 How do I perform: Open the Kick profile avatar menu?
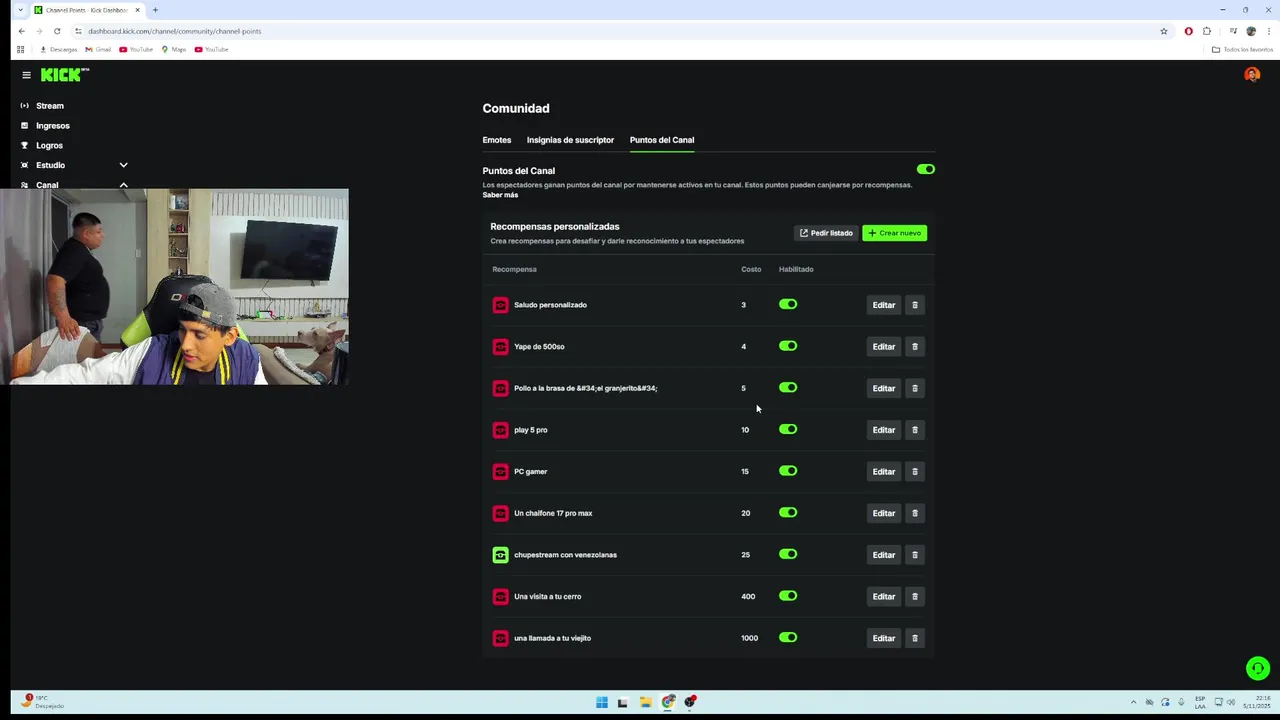(1252, 75)
